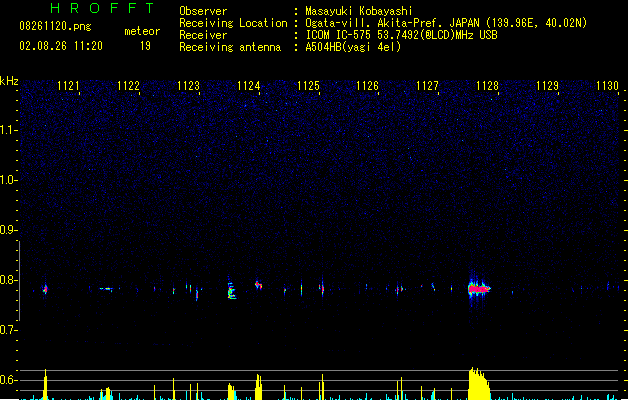Screen dimensions: 629x400
Task: Click the 1126 time axis marker
Action: click(367, 86)
